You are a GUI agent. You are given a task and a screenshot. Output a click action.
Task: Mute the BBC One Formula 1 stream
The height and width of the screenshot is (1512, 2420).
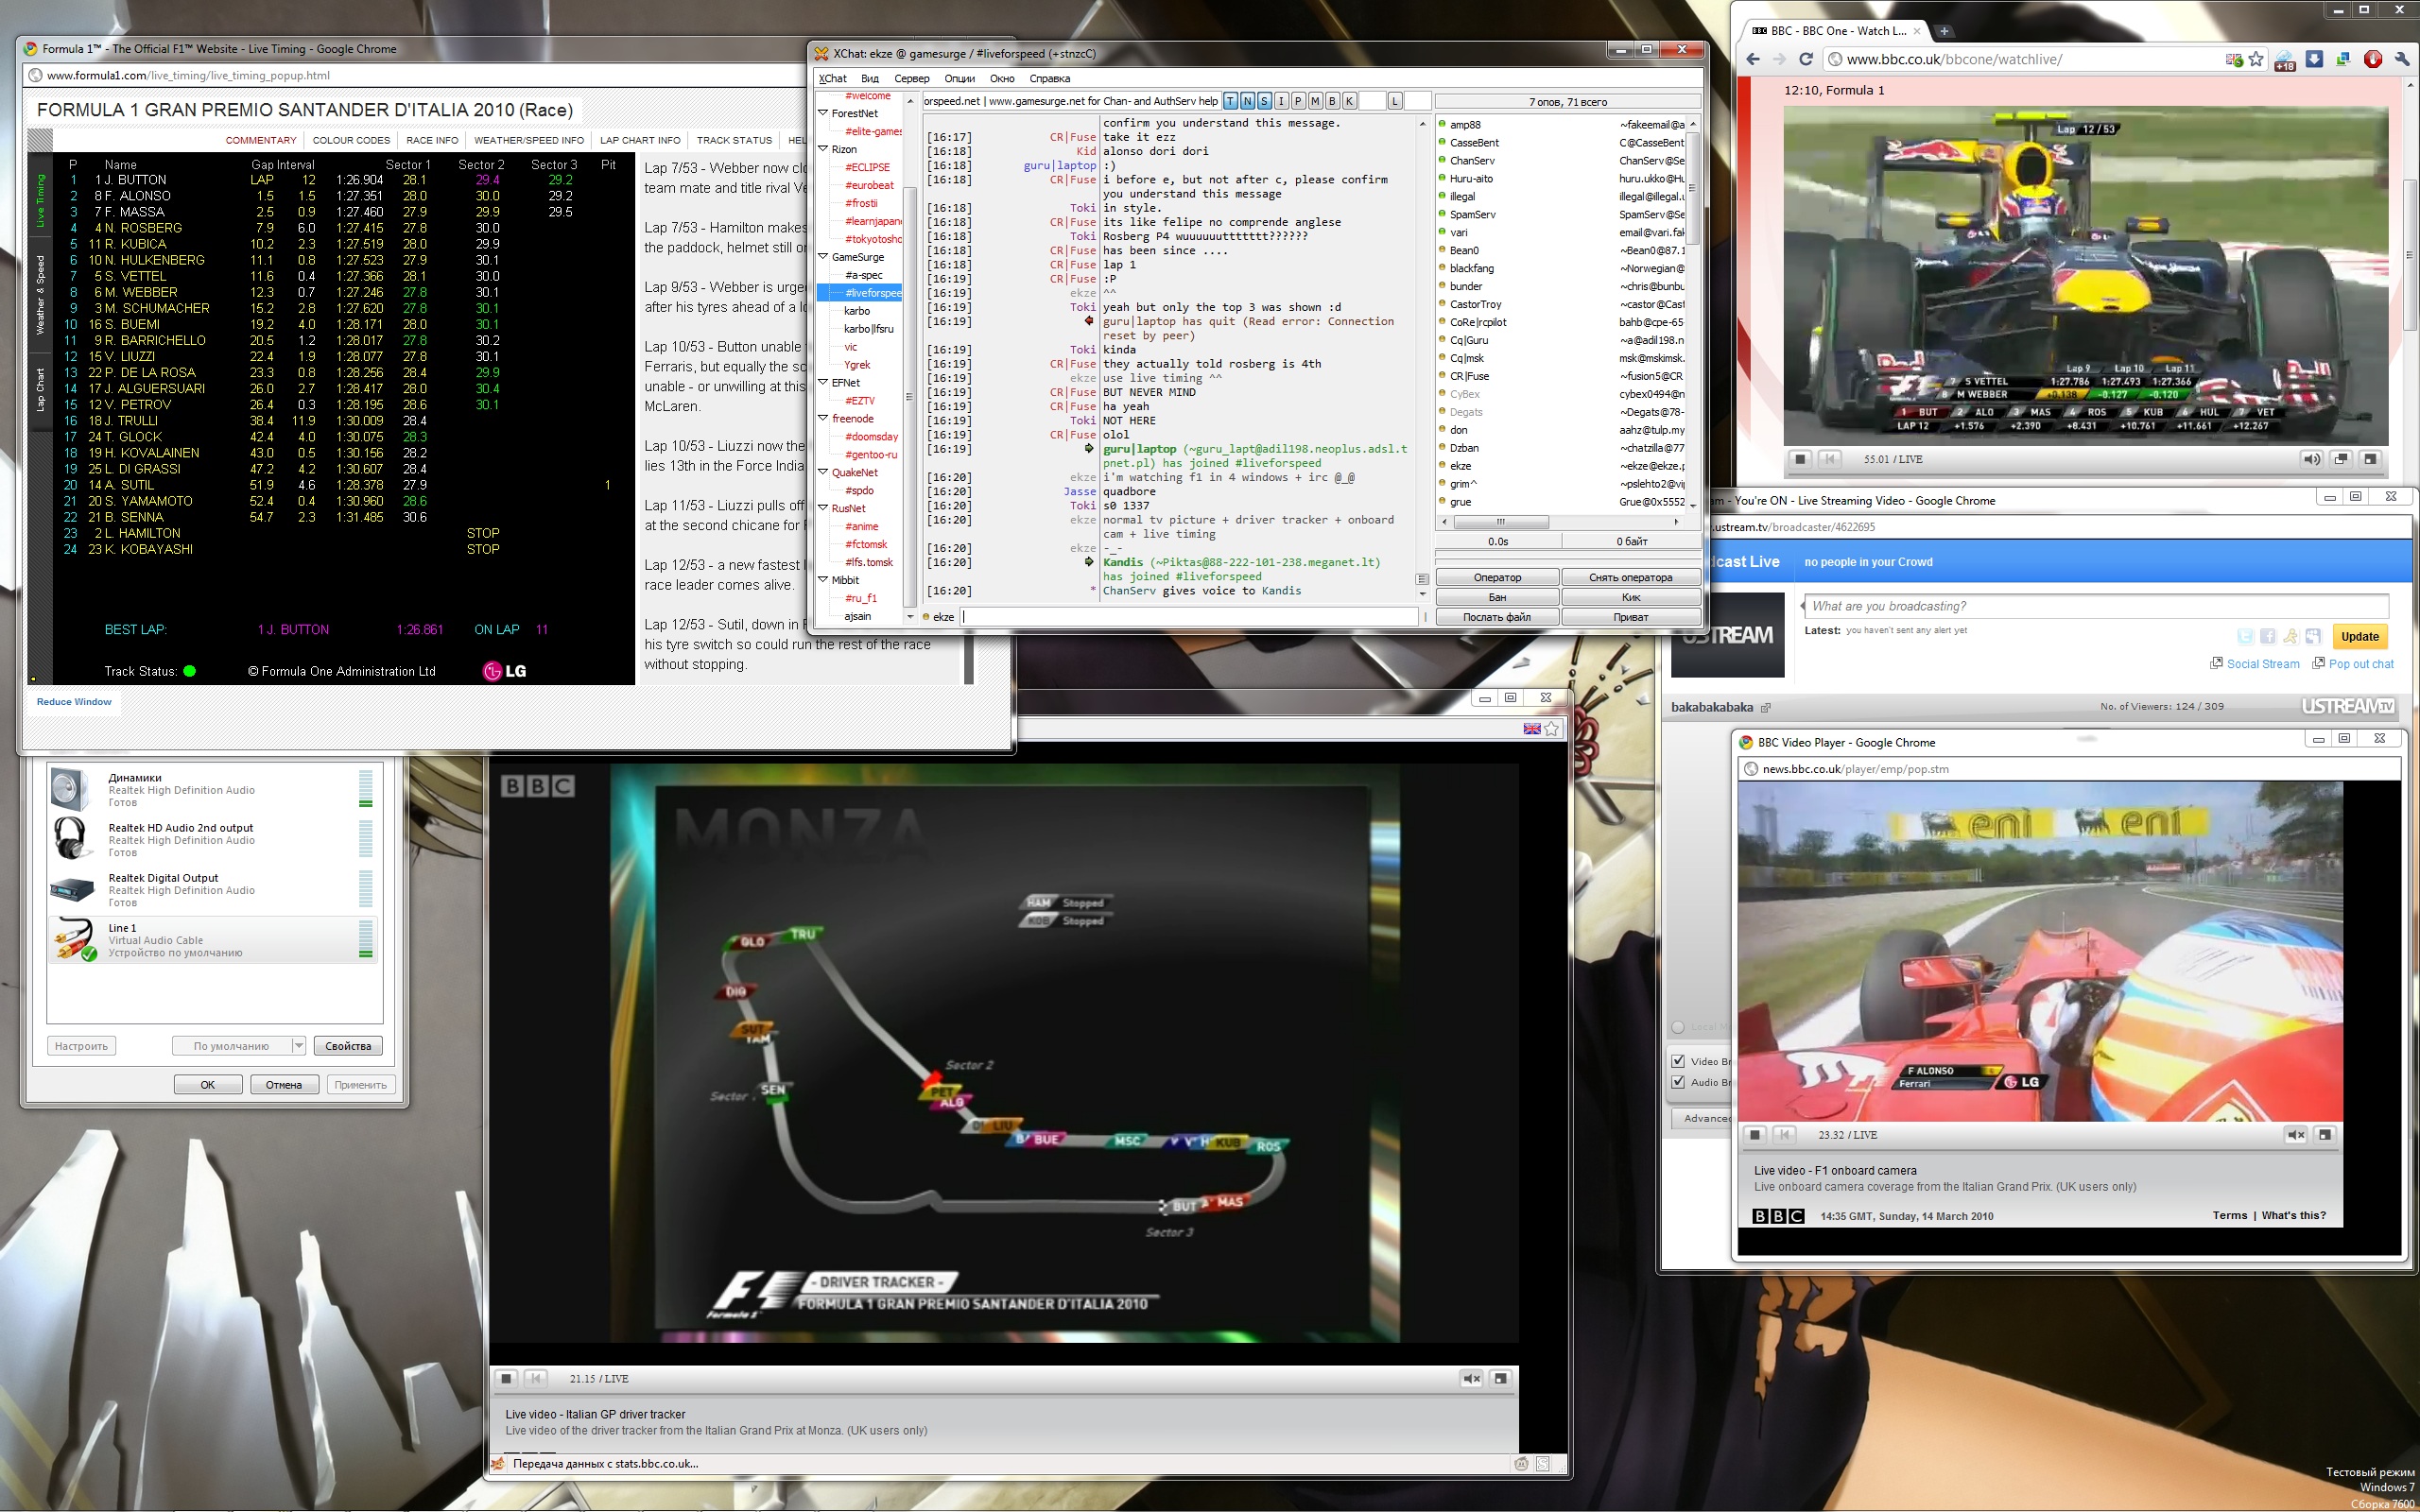pos(2311,459)
